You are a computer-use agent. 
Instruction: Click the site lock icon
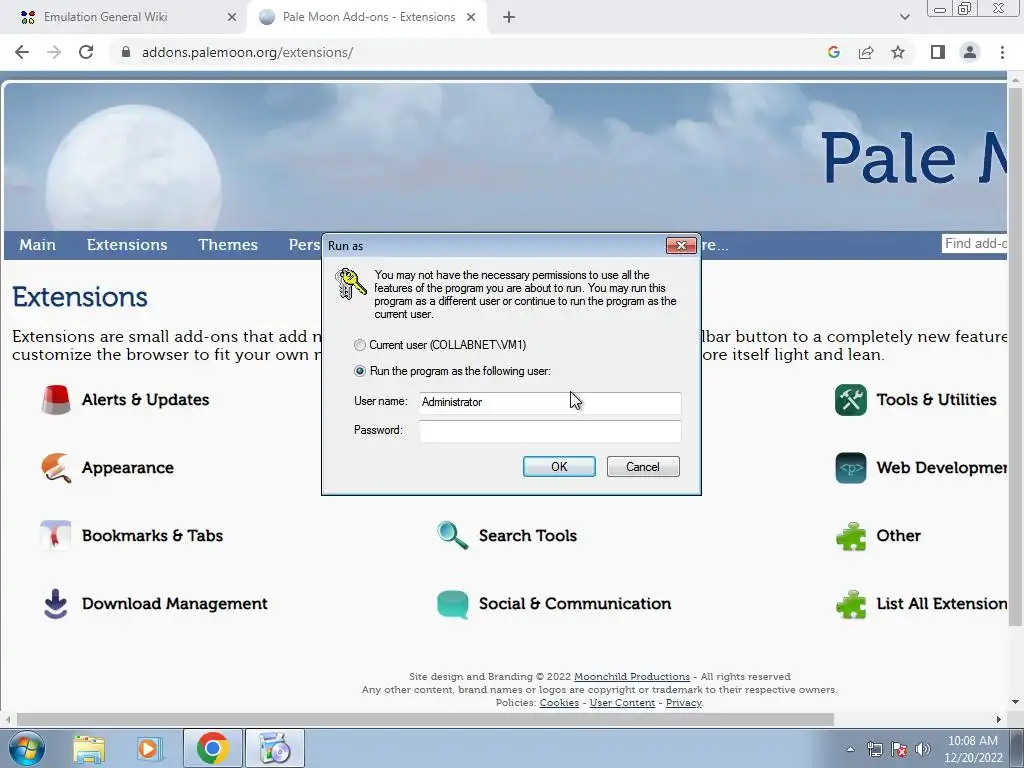click(126, 52)
